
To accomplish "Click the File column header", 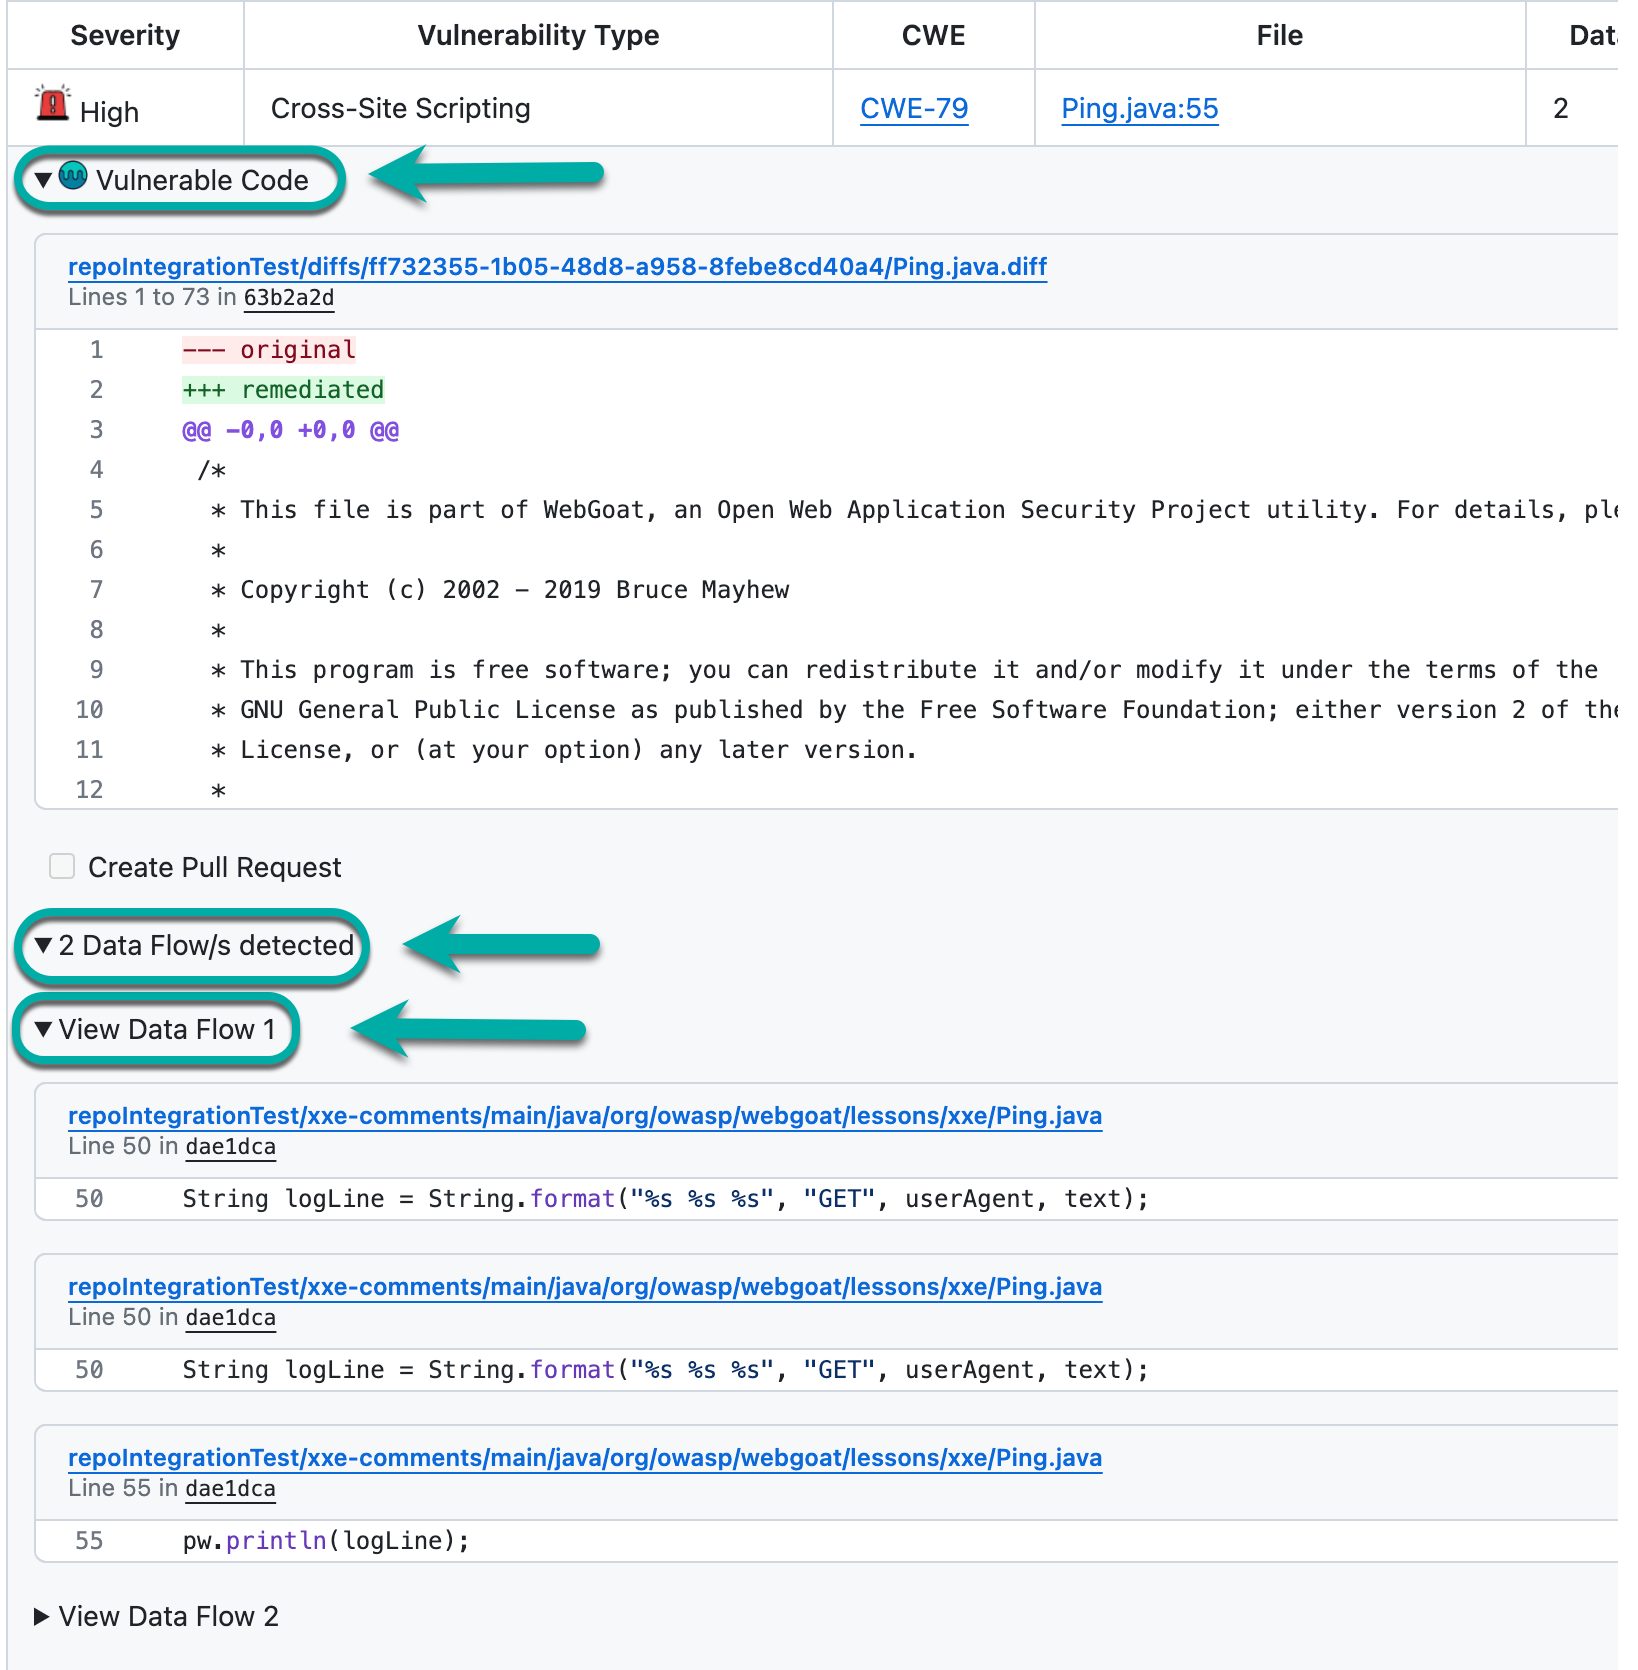I will pyautogui.click(x=1279, y=35).
